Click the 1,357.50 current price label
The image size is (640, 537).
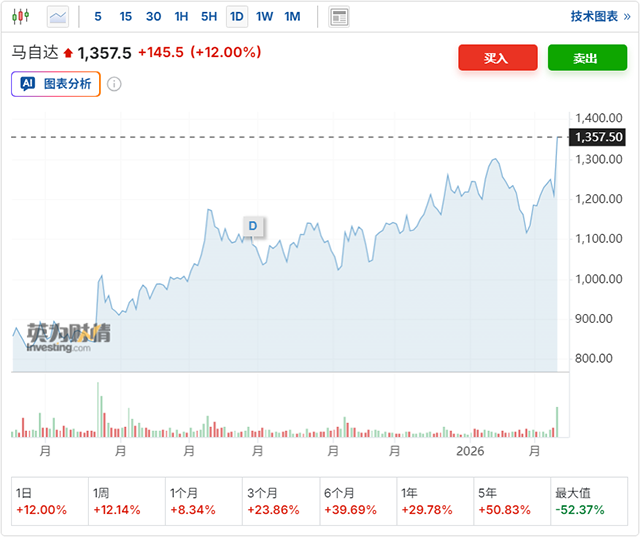coord(597,137)
